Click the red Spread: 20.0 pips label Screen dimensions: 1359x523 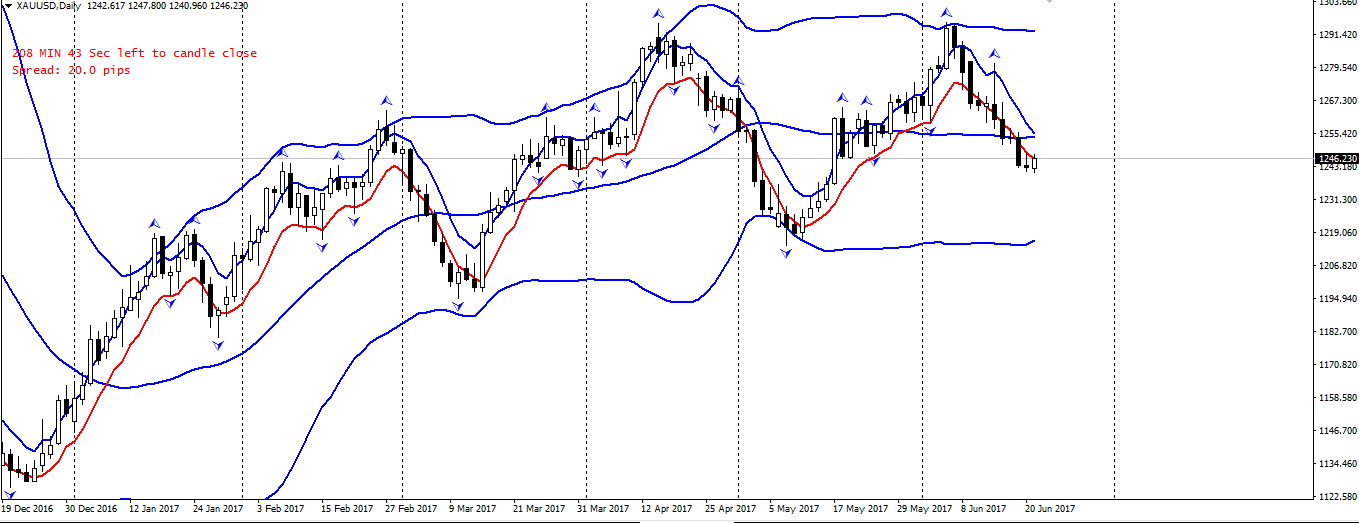(x=71, y=70)
